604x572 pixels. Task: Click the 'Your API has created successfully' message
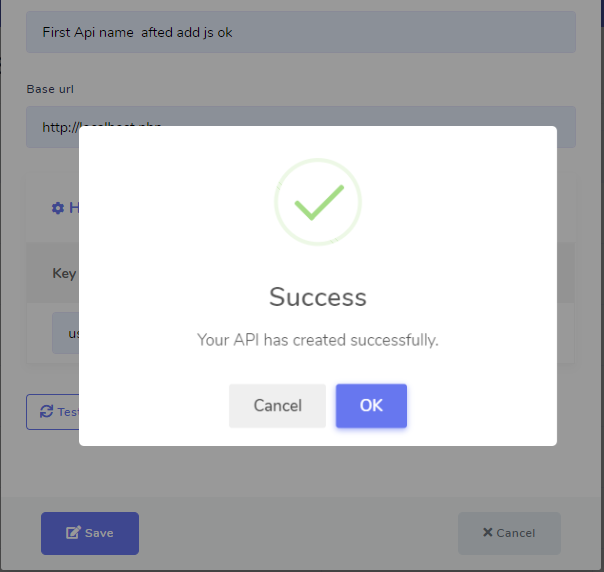[318, 340]
